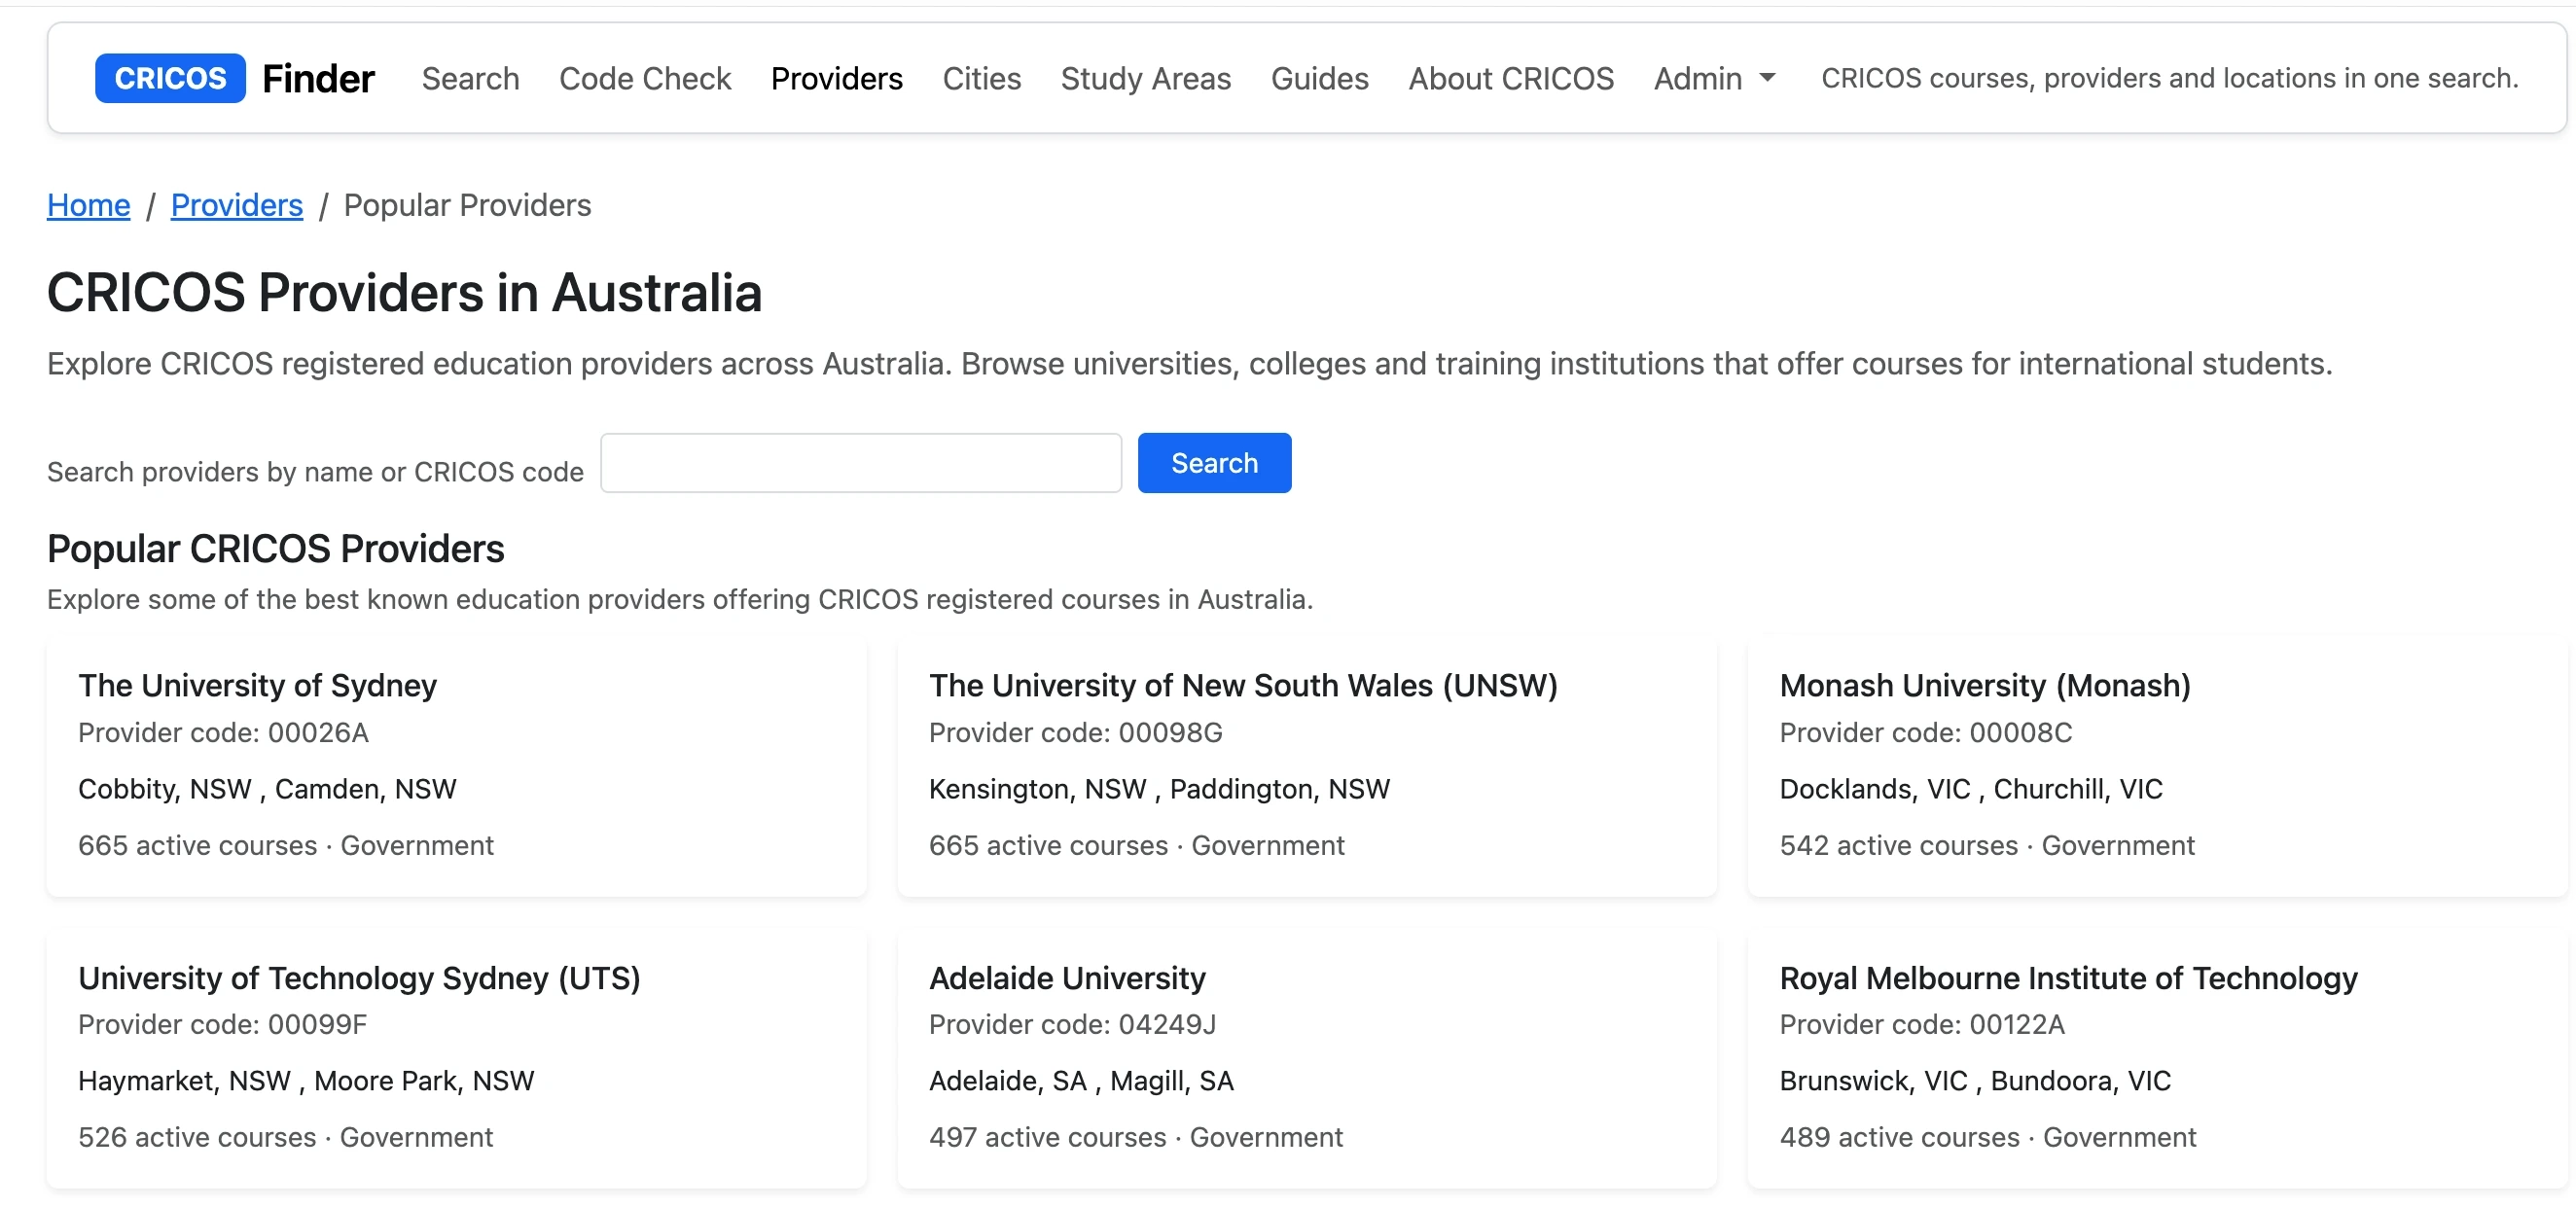This screenshot has width=2576, height=1208.
Task: Click Brunswick, VIC, Bundoora, VIC locations
Action: click(1975, 1081)
